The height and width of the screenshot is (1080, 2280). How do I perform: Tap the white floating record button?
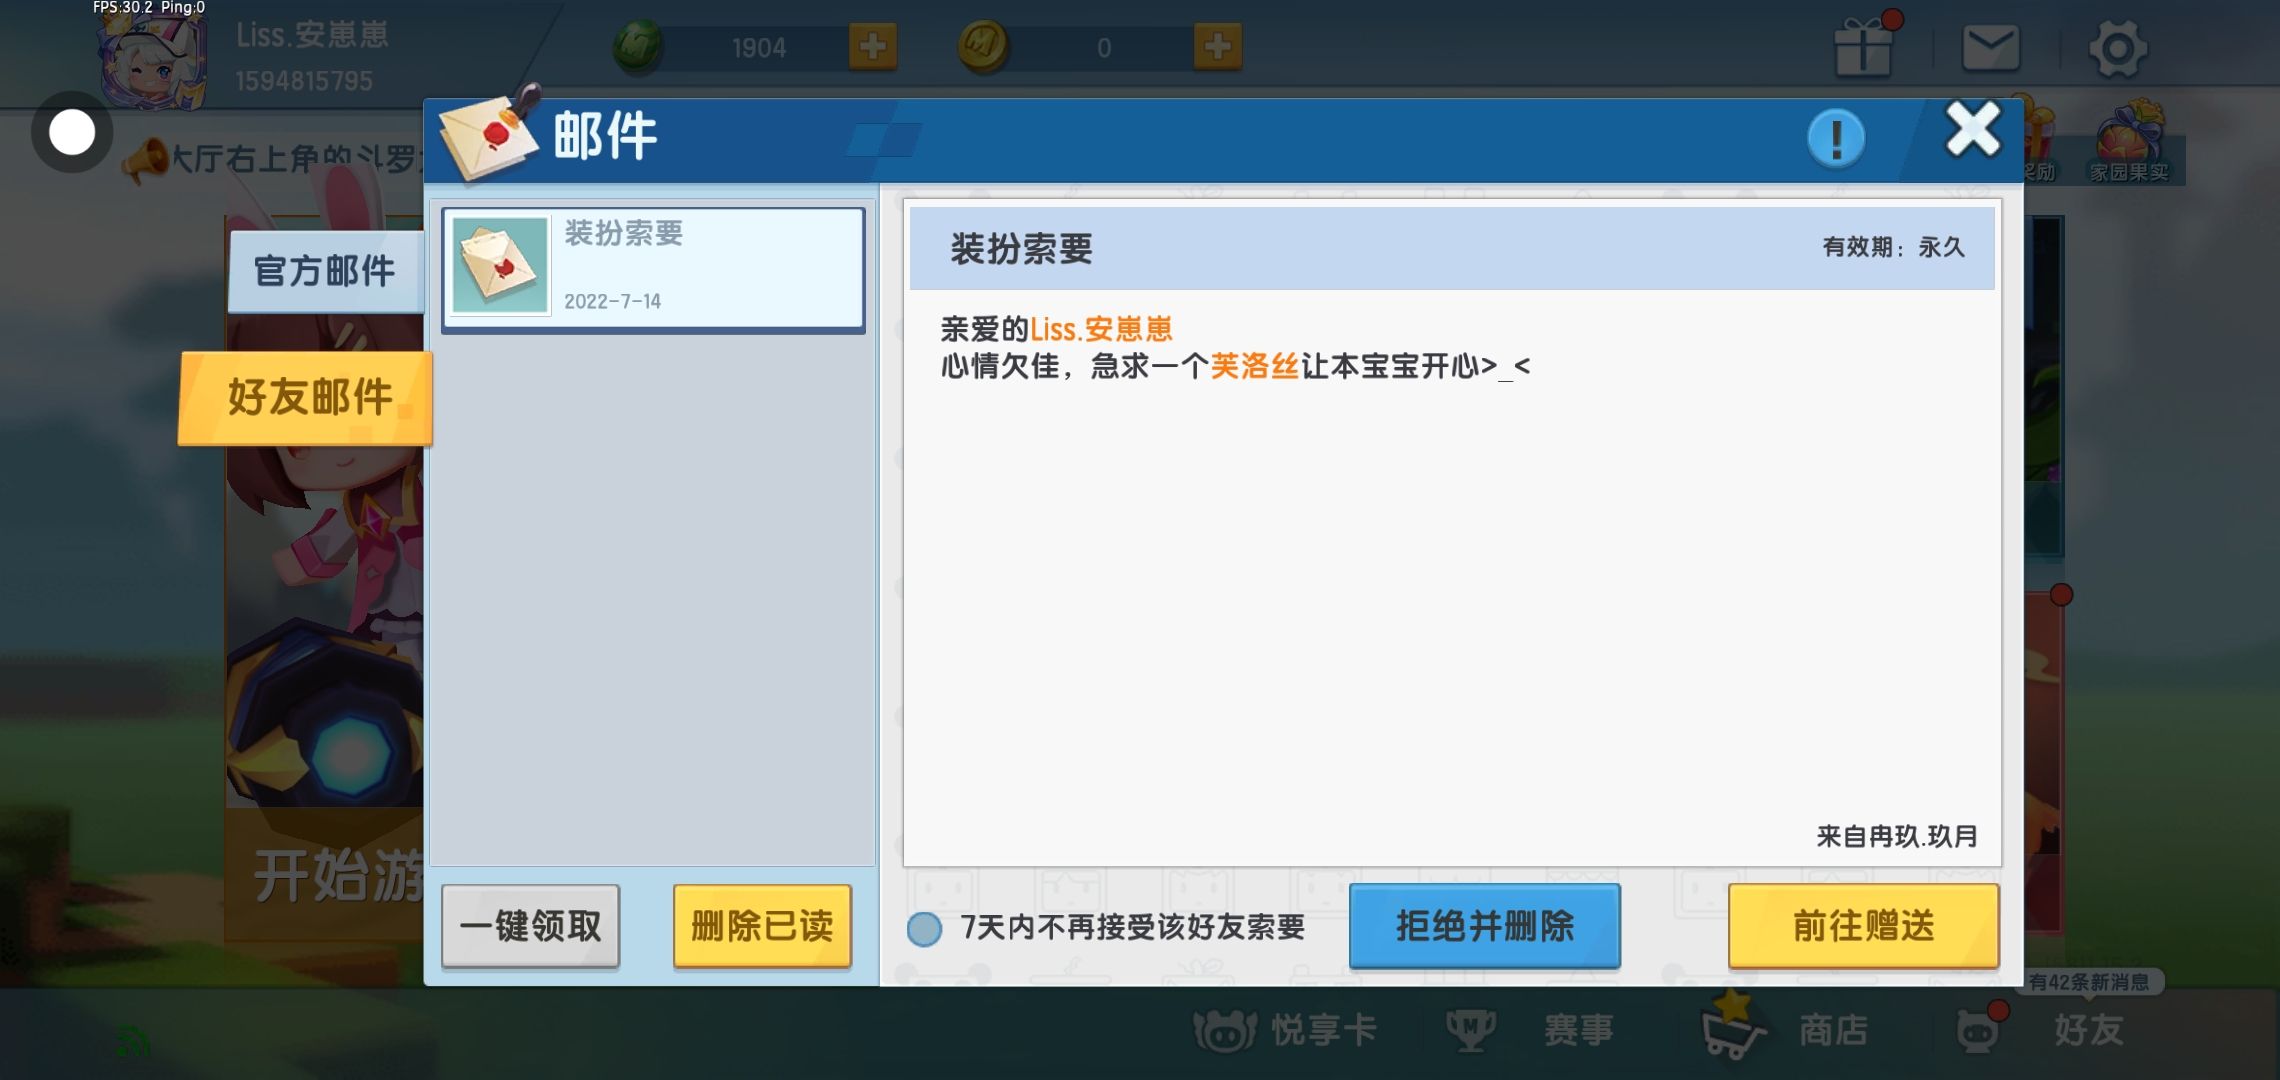click(x=72, y=132)
